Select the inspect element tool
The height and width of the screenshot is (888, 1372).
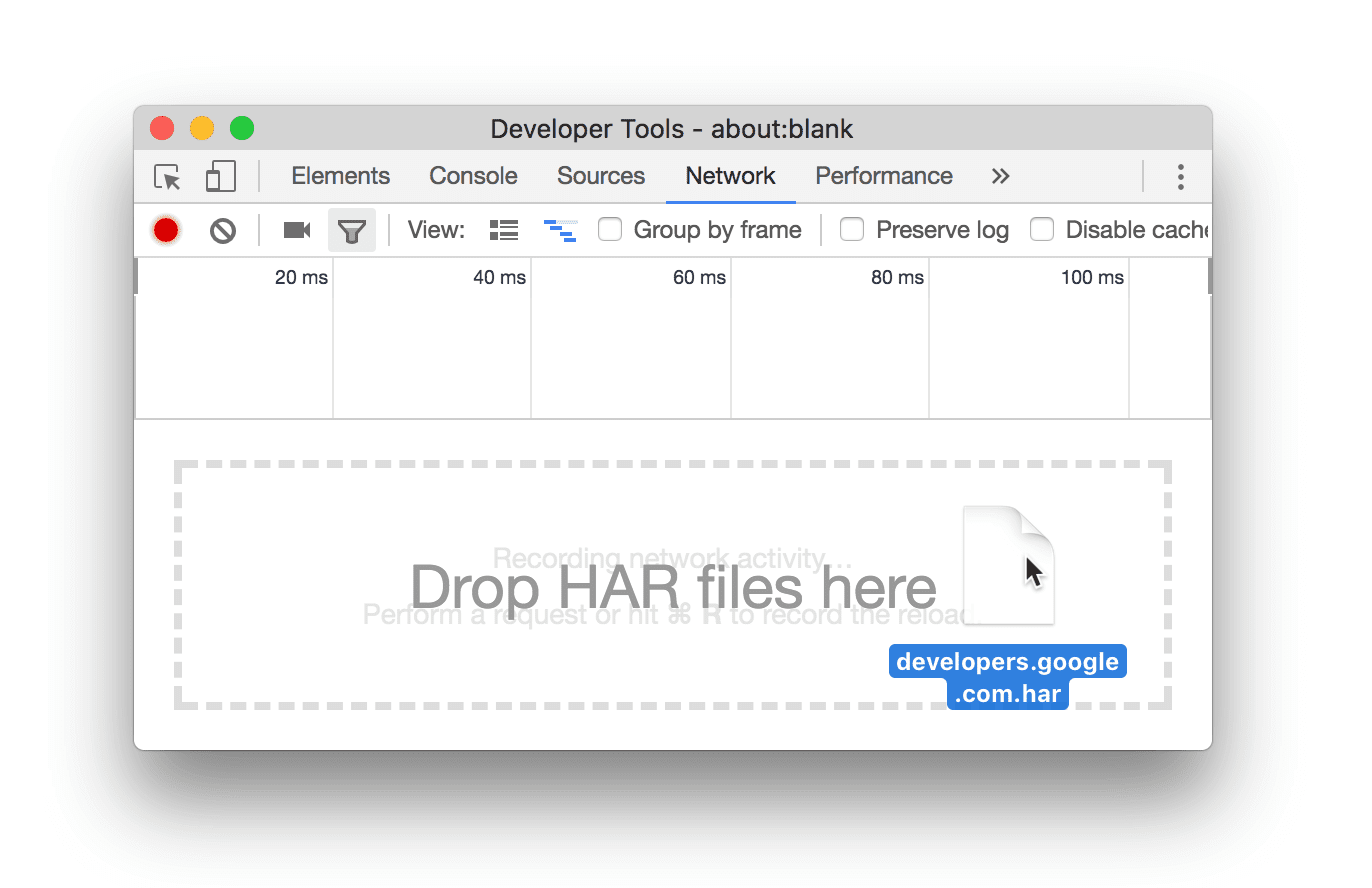click(x=168, y=176)
